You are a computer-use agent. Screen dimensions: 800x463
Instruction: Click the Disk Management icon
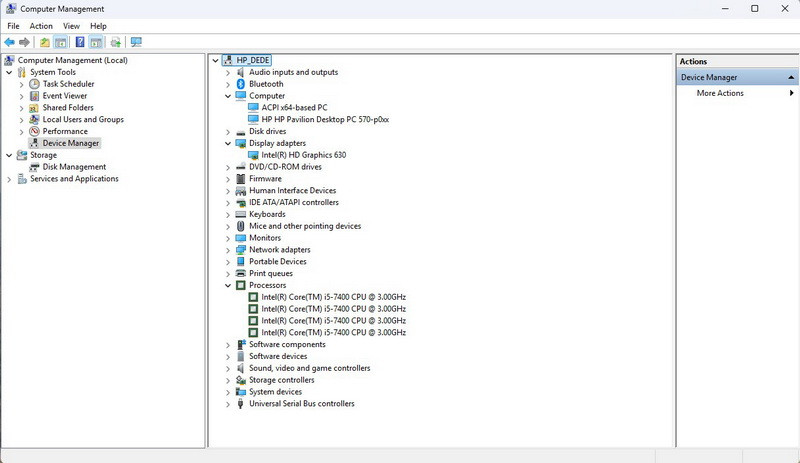pyautogui.click(x=34, y=167)
